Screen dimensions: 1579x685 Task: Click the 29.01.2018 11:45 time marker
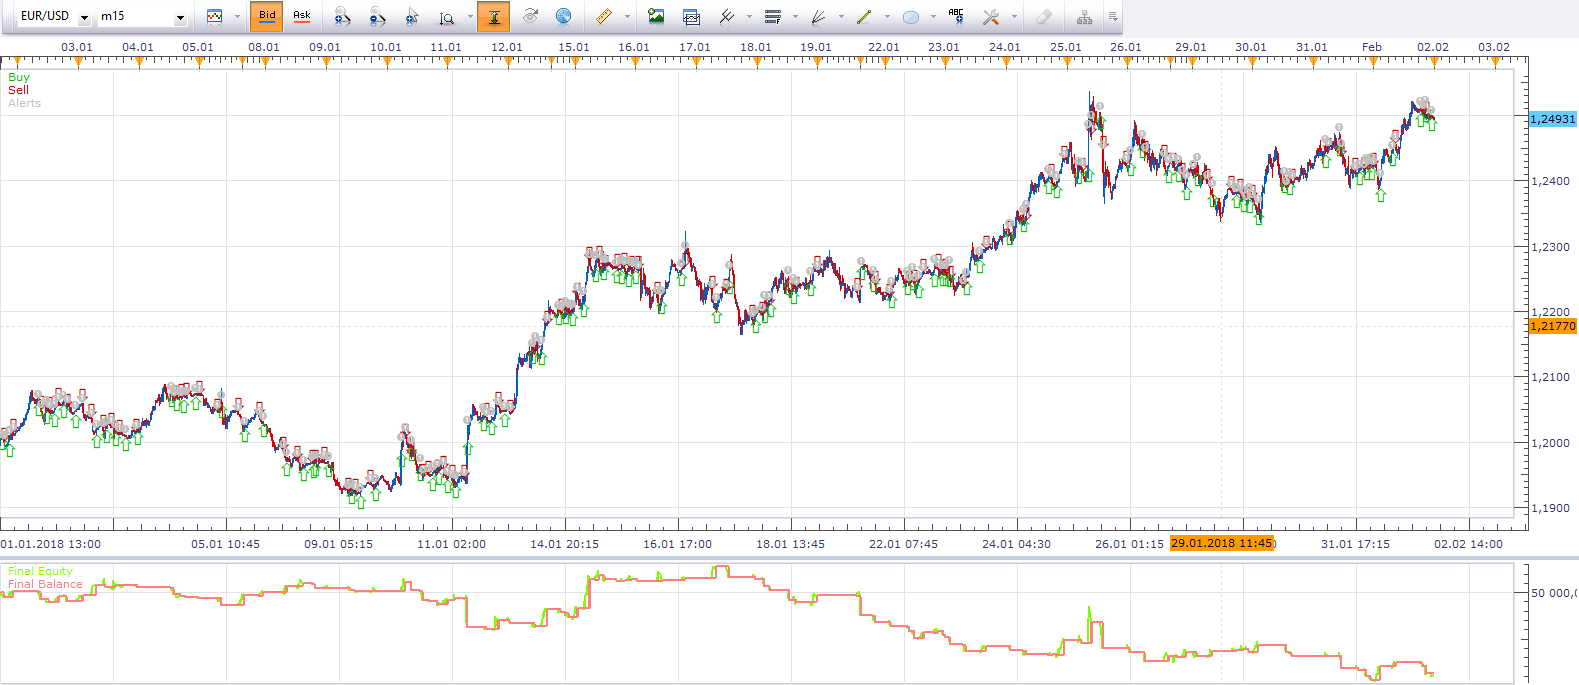(1222, 543)
